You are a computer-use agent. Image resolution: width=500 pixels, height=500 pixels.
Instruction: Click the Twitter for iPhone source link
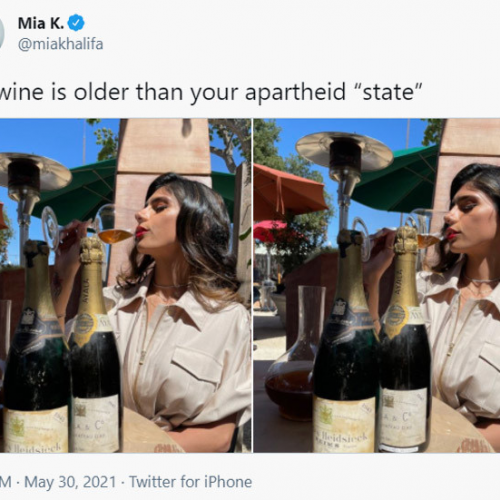tap(190, 482)
